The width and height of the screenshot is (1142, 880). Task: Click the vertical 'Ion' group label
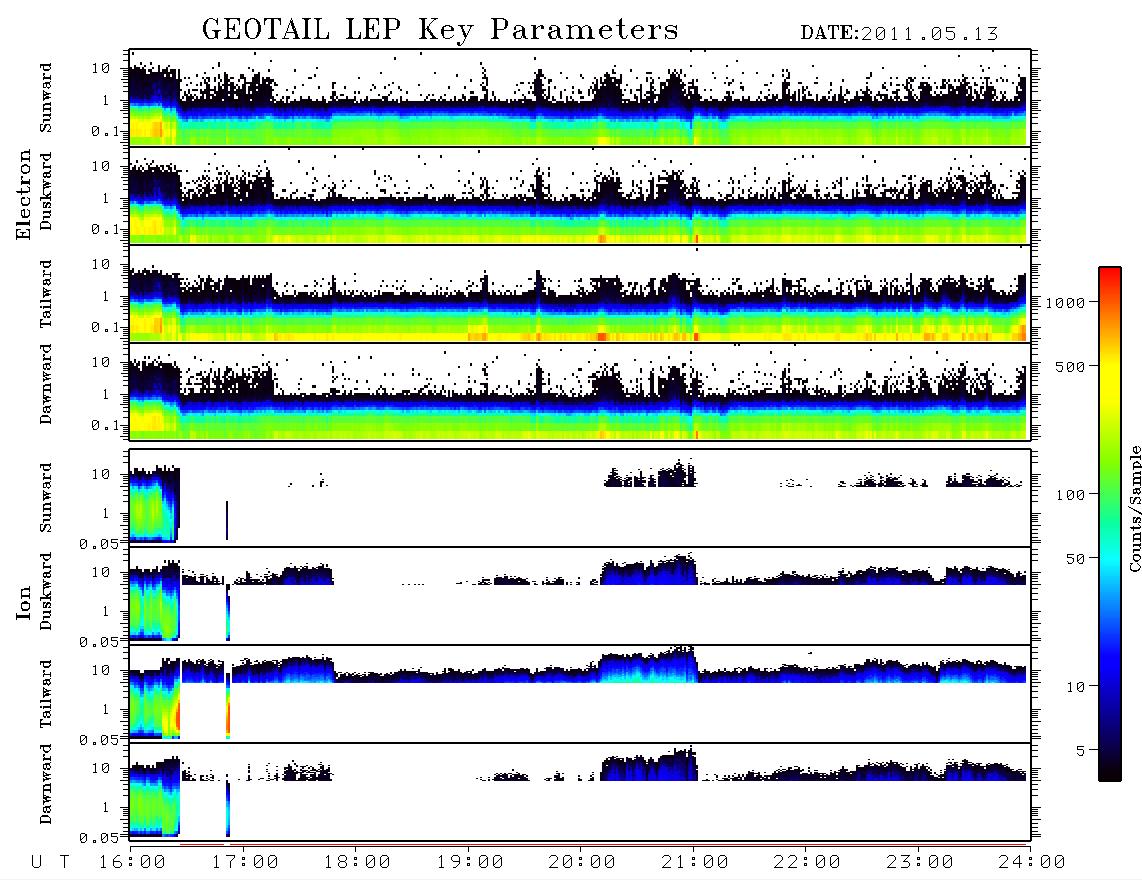pos(23,602)
